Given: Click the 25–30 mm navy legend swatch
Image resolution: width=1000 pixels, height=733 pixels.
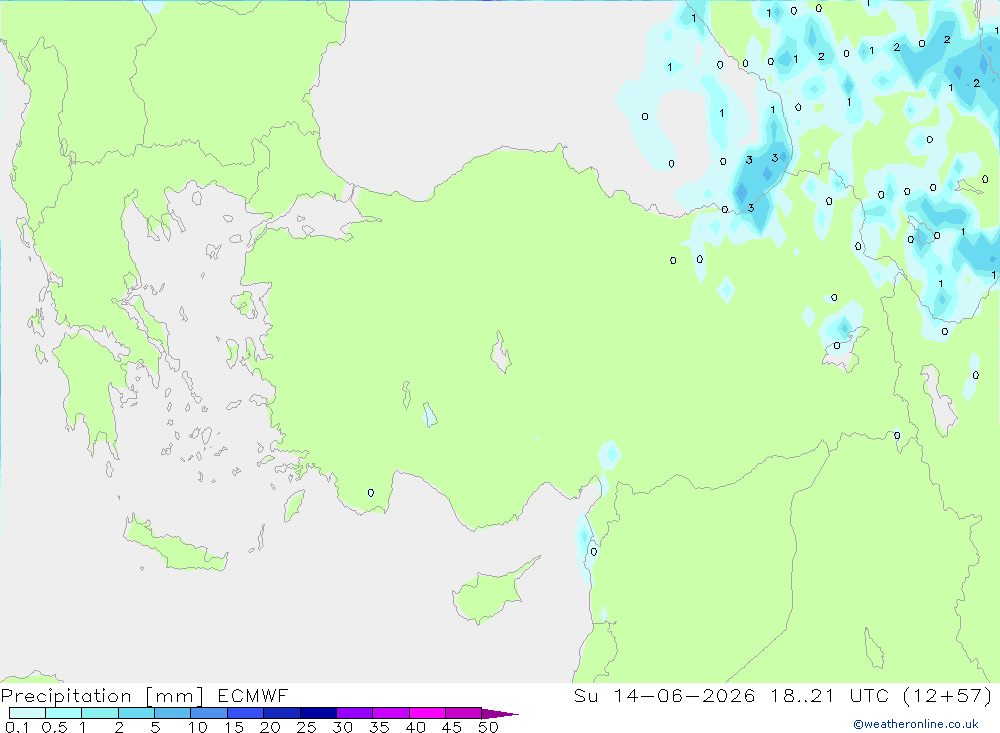Looking at the screenshot, I should pos(318,713).
